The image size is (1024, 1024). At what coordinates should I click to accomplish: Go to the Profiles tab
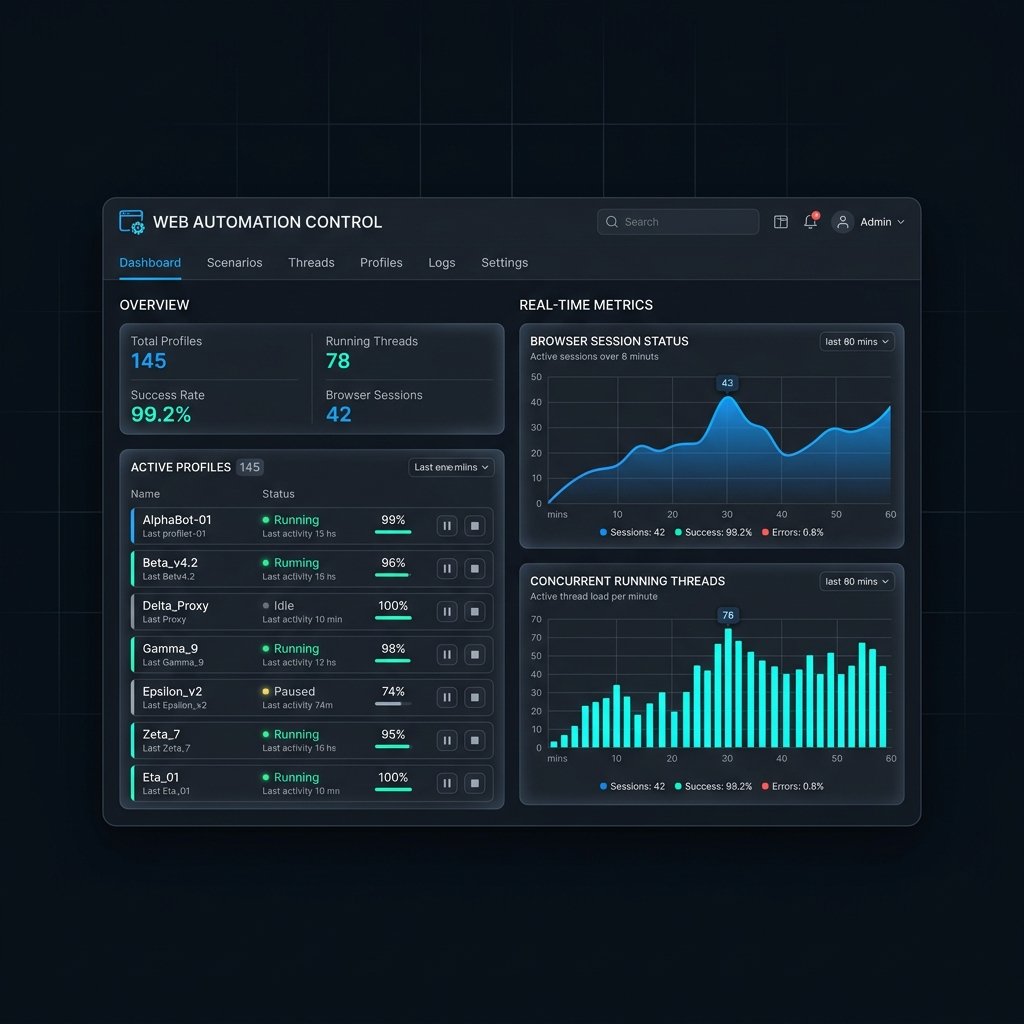pyautogui.click(x=381, y=263)
